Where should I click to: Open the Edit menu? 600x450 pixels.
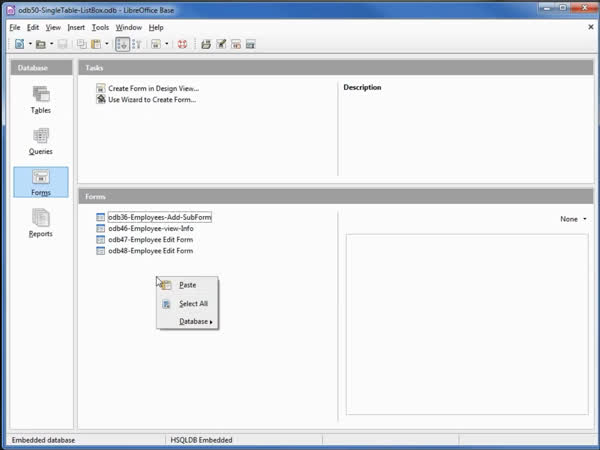click(x=33, y=28)
